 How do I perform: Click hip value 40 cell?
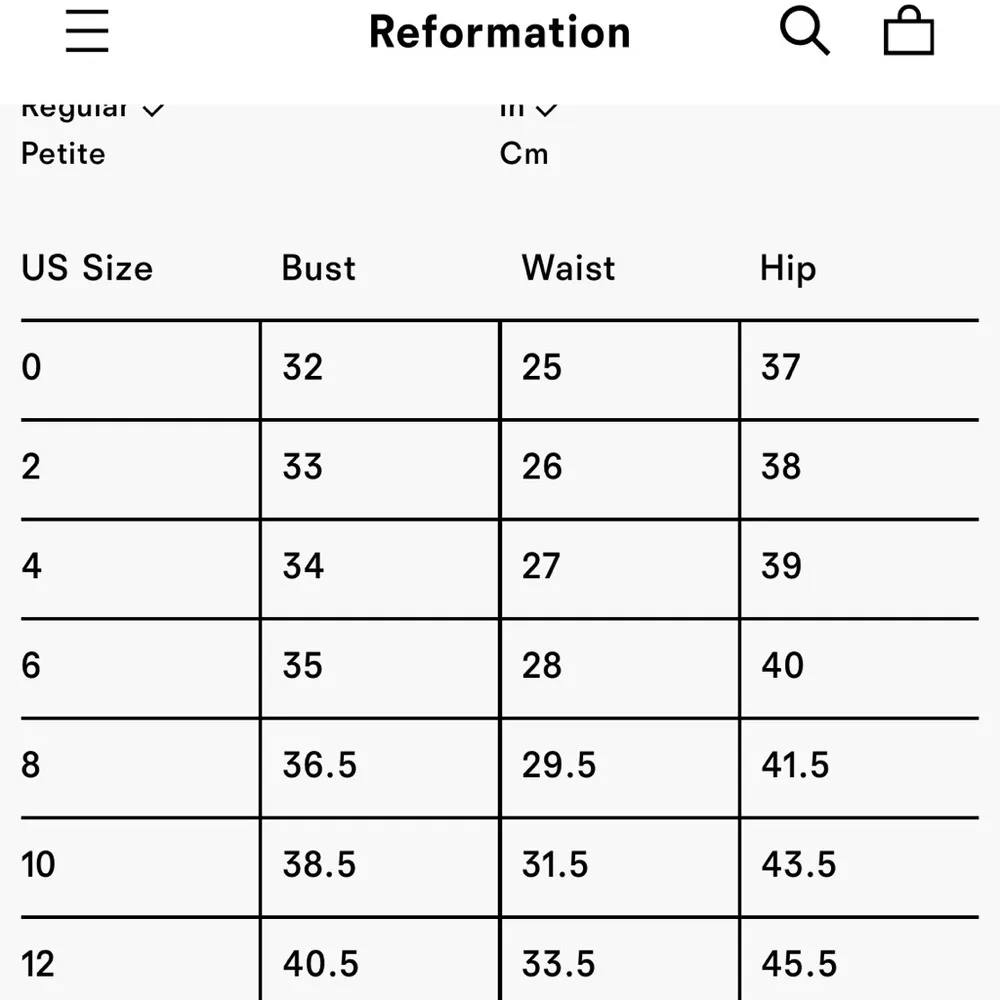coord(782,666)
